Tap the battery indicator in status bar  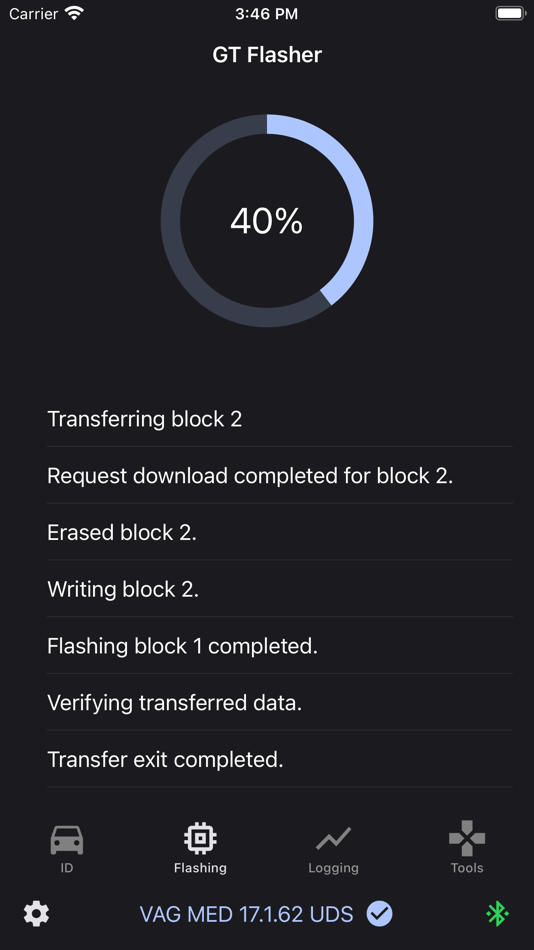(510, 13)
